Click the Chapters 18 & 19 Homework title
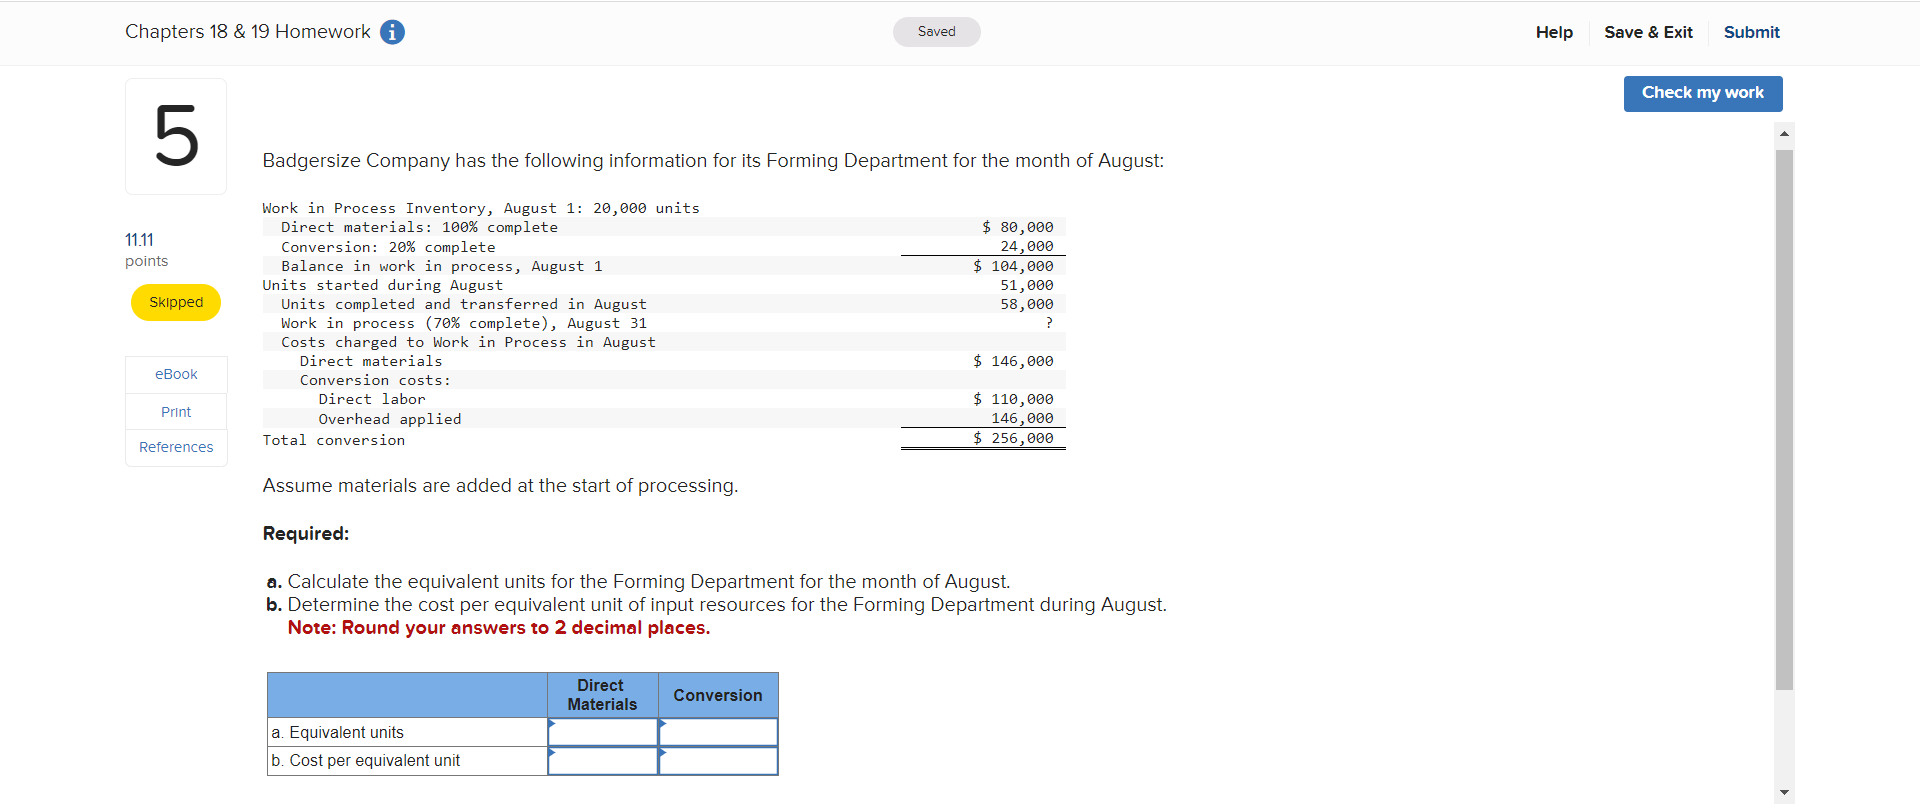The width and height of the screenshot is (1920, 808). click(248, 32)
